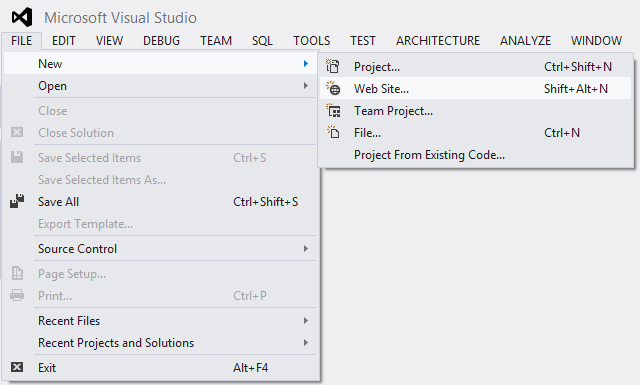Click the Exit X icon

(17, 367)
